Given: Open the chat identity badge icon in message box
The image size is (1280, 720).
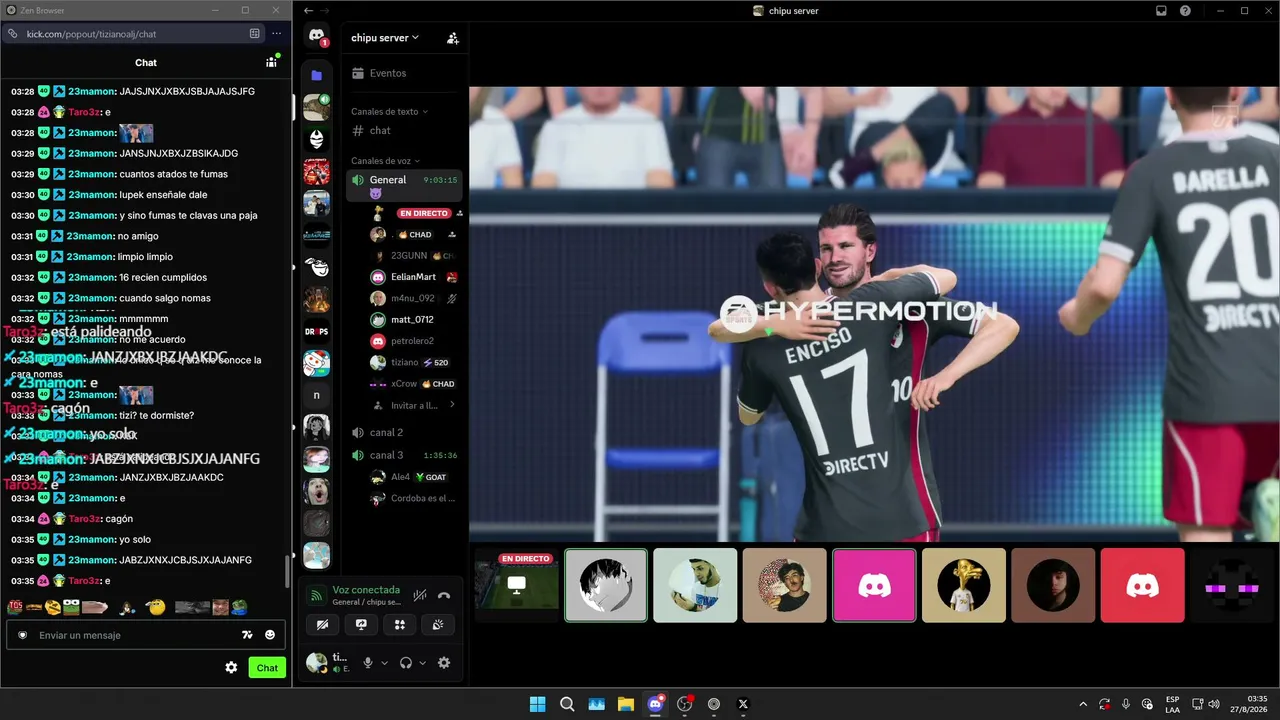Looking at the screenshot, I should click(22, 635).
